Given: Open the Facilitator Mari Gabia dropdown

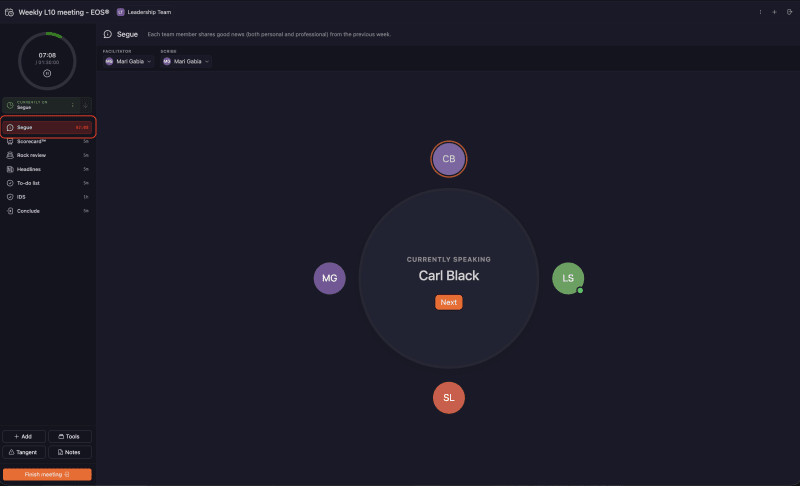Looking at the screenshot, I should (x=128, y=61).
